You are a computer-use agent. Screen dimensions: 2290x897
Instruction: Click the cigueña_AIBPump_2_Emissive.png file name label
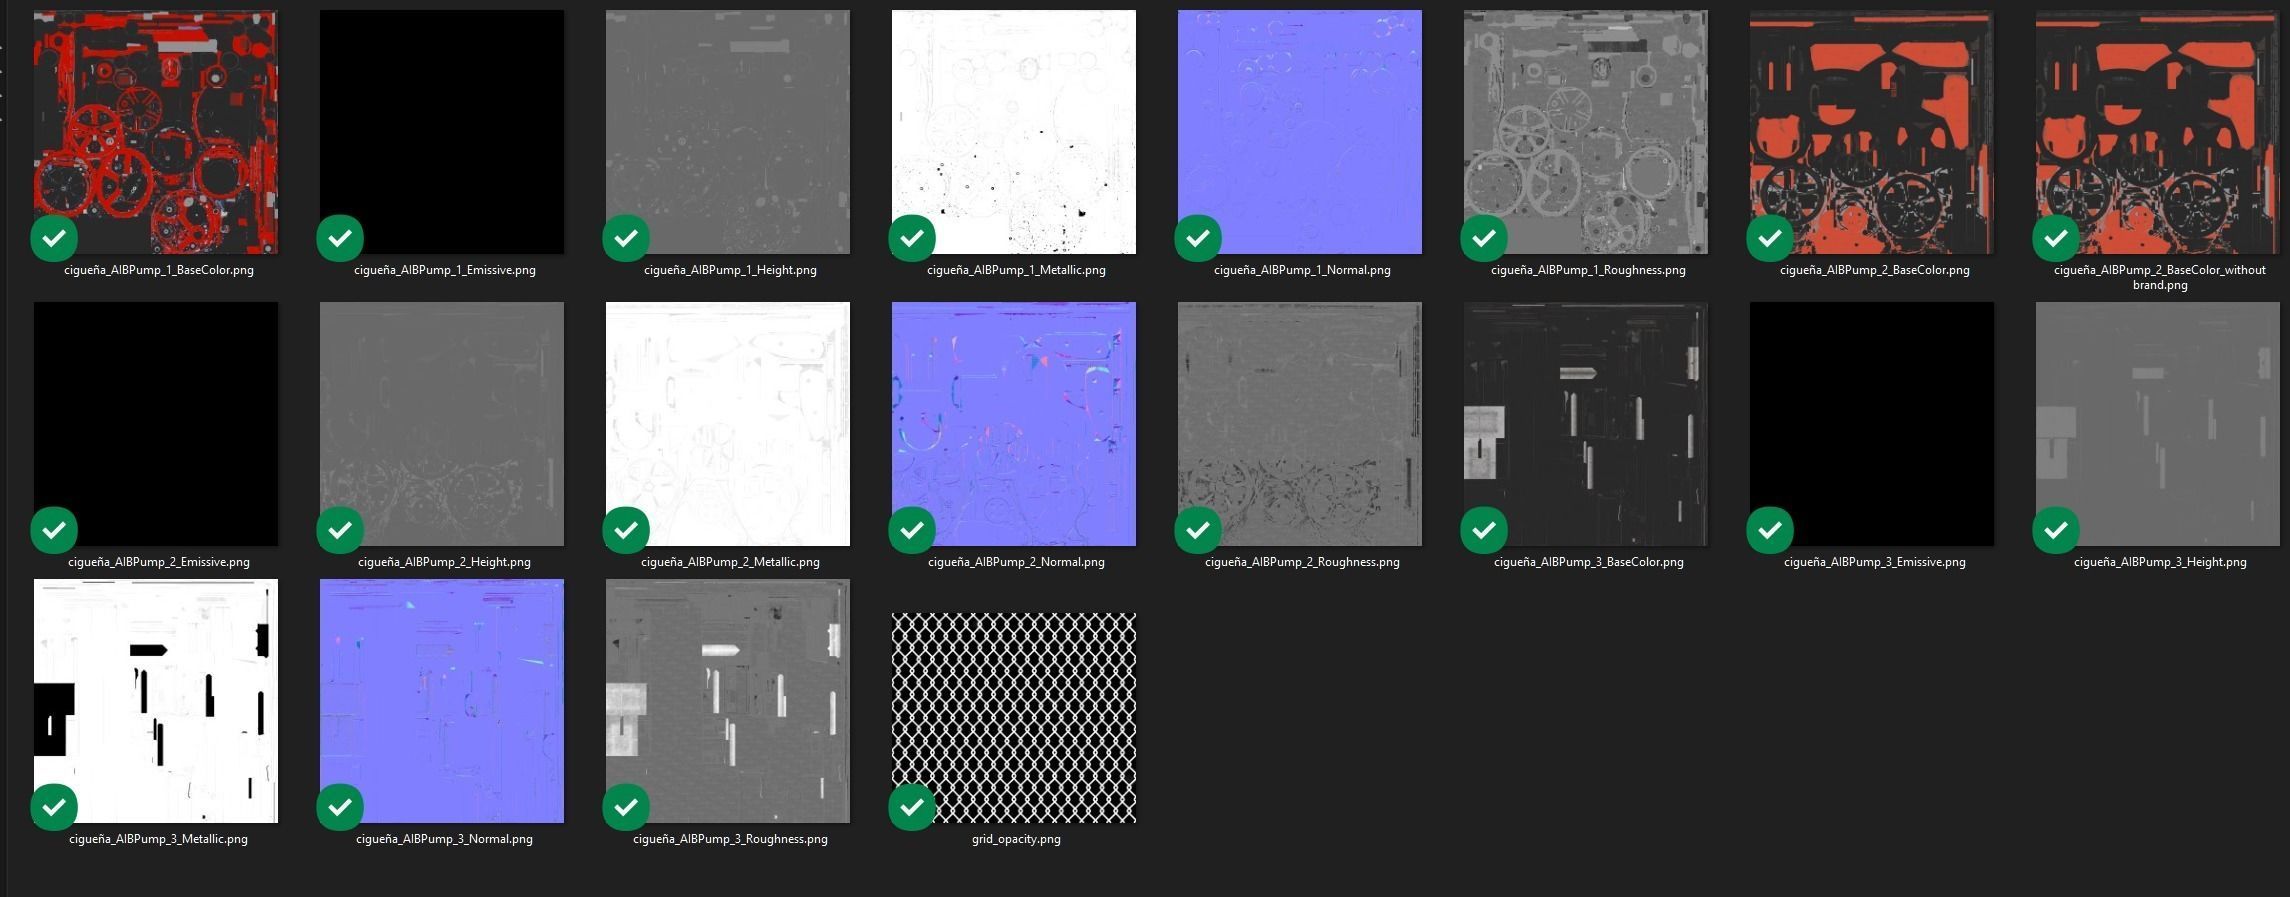pos(158,562)
